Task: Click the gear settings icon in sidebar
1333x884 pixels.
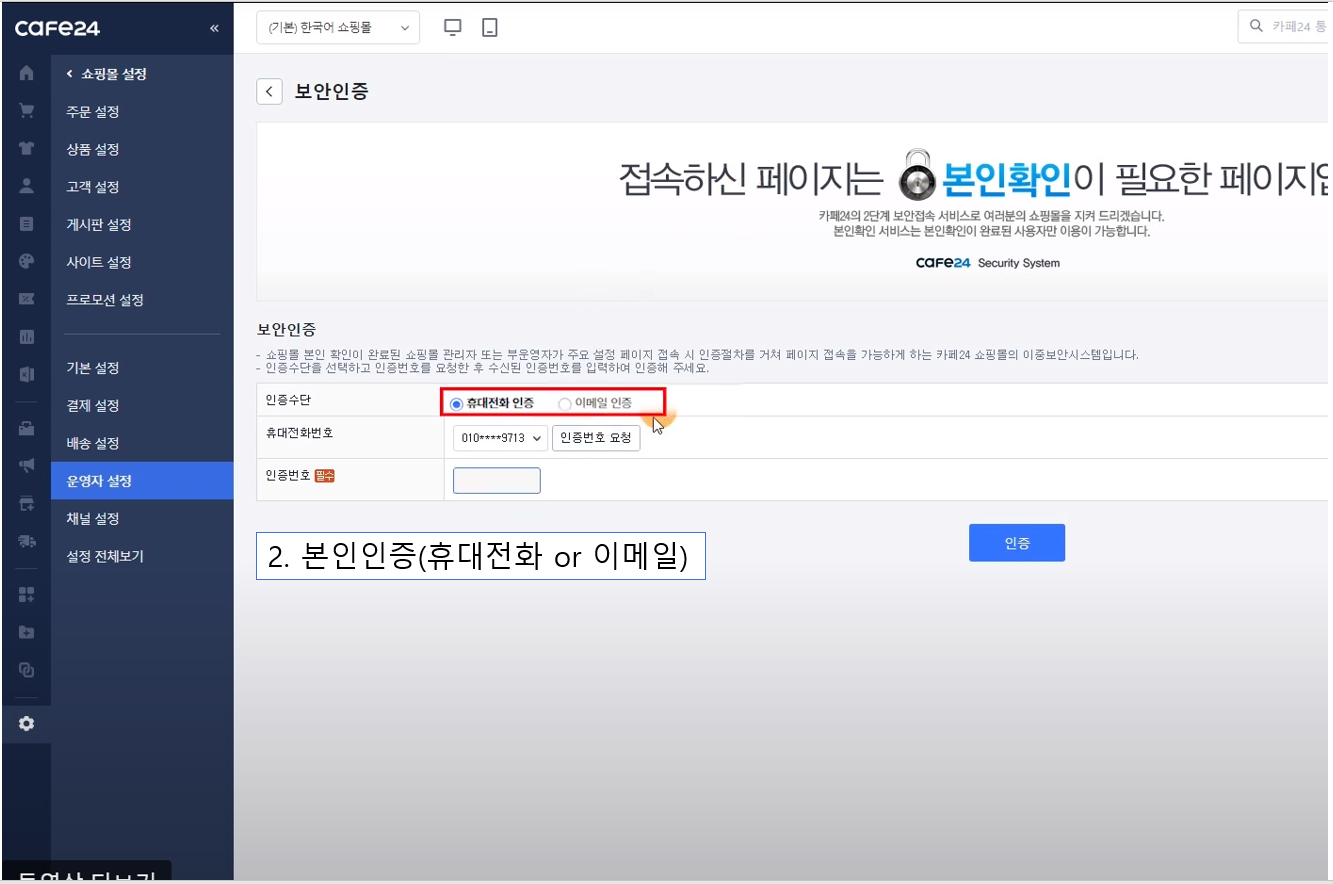Action: (x=26, y=723)
